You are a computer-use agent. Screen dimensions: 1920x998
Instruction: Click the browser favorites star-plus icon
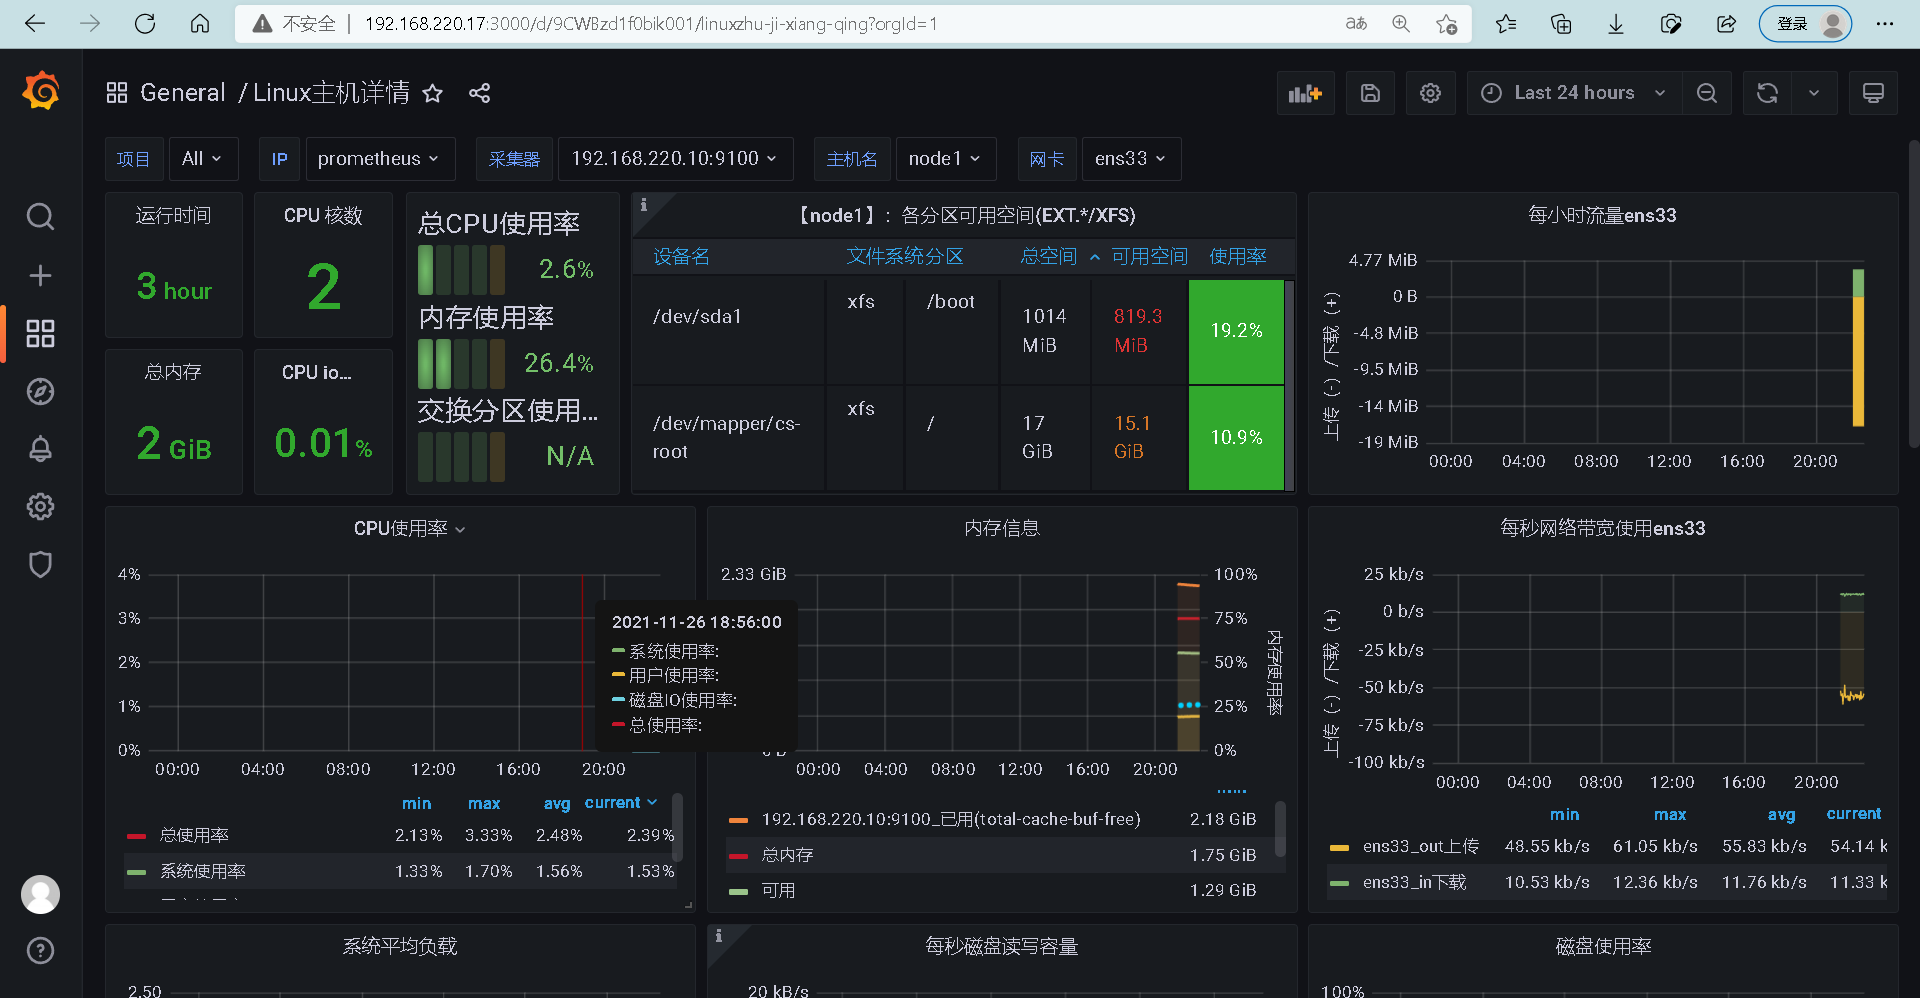1446,24
